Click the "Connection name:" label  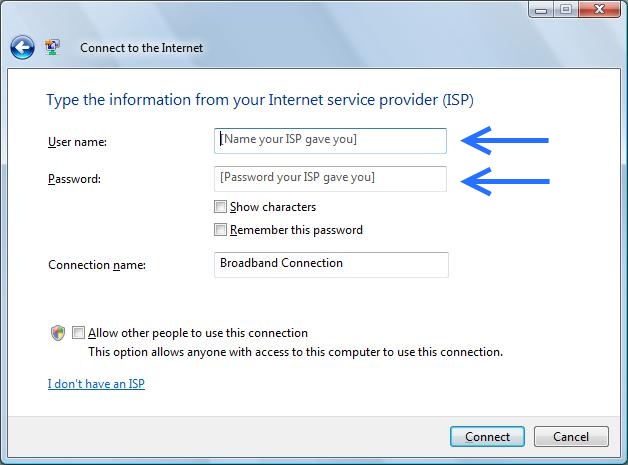point(97,265)
